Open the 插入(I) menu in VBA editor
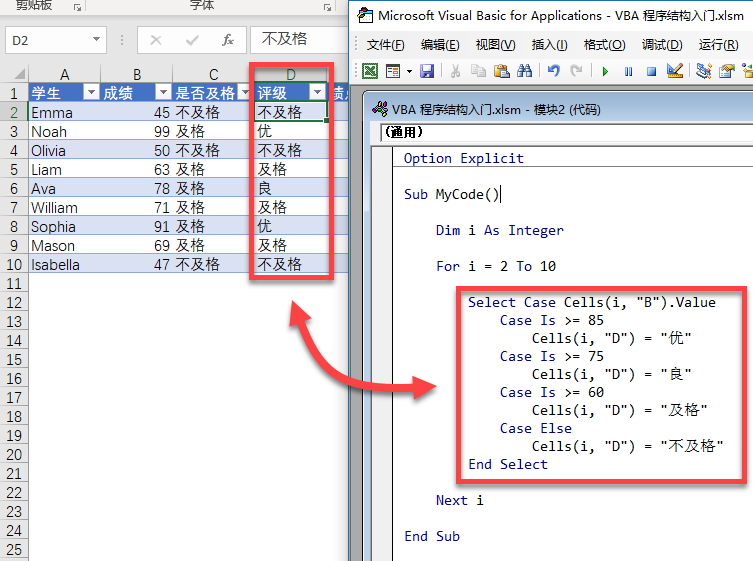This screenshot has height=561, width=753. click(x=549, y=45)
